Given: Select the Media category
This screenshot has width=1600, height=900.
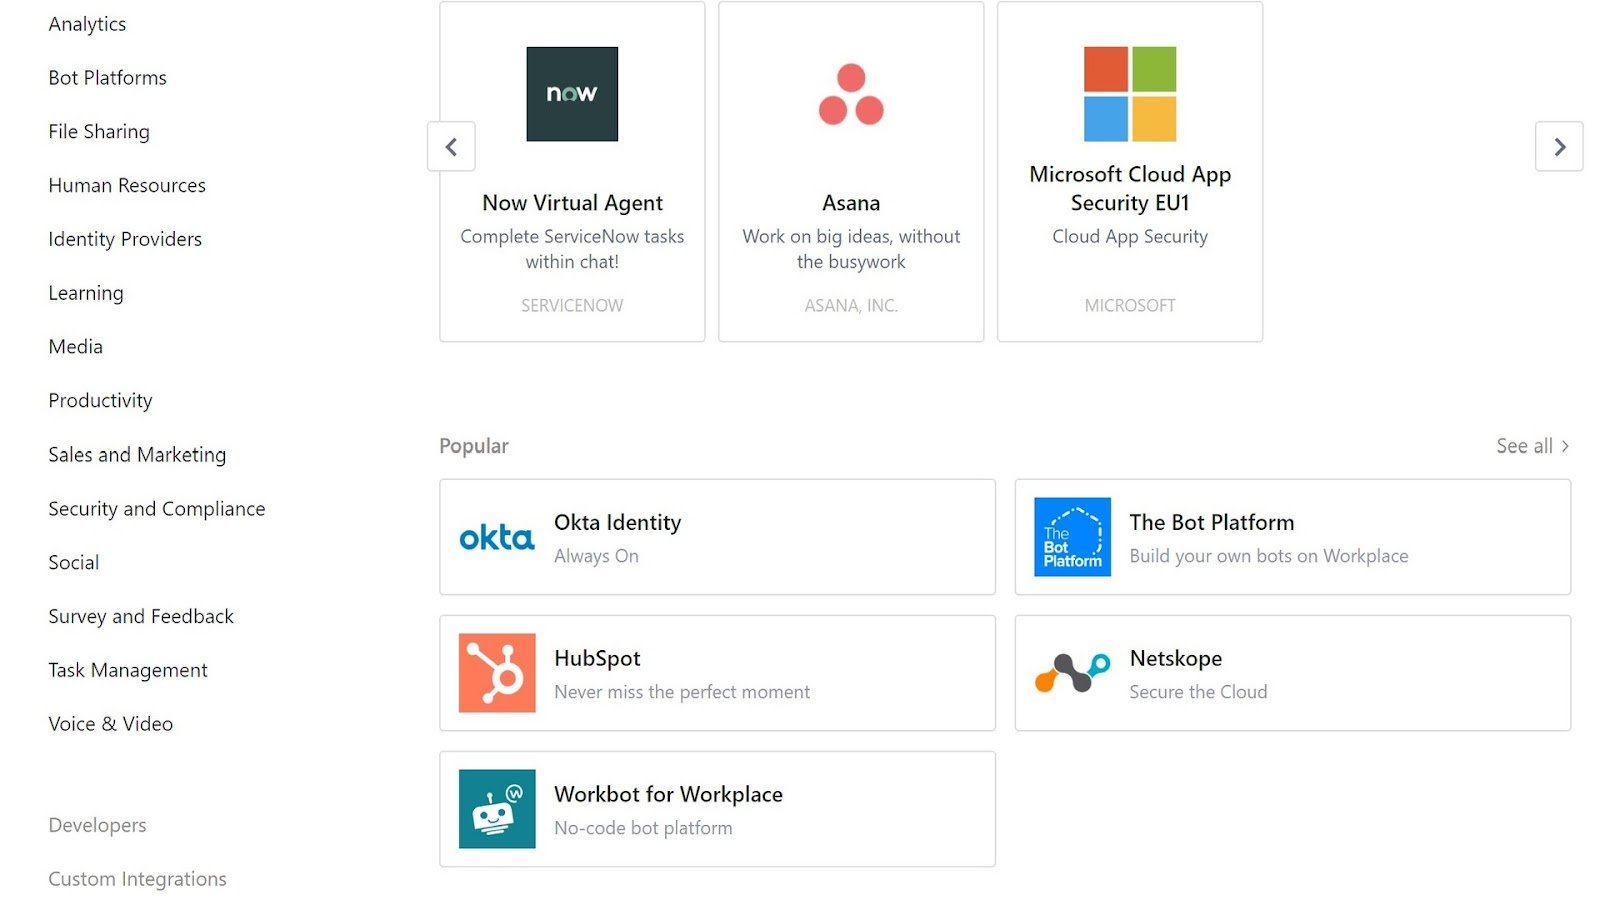Looking at the screenshot, I should (x=76, y=347).
